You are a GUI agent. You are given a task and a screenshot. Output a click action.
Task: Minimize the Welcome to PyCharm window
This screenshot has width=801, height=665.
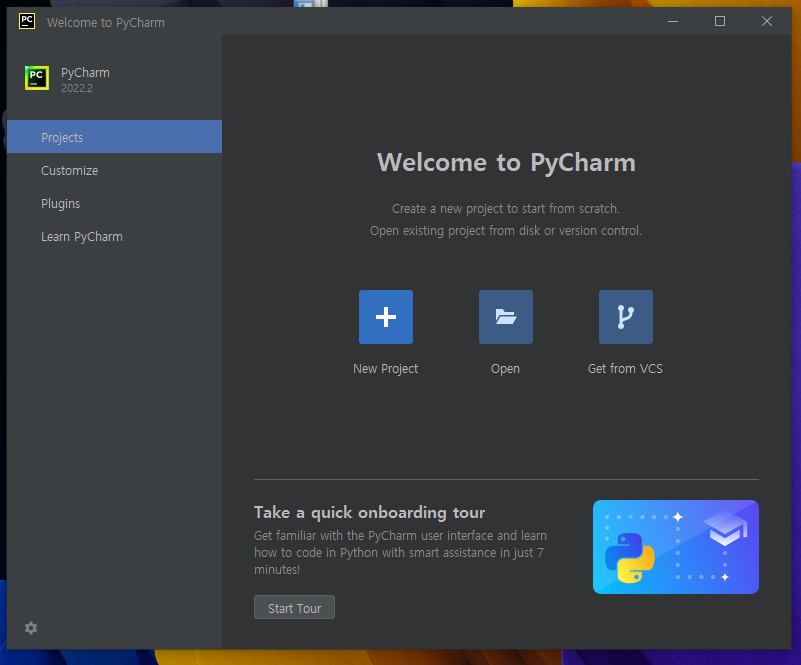pyautogui.click(x=673, y=21)
